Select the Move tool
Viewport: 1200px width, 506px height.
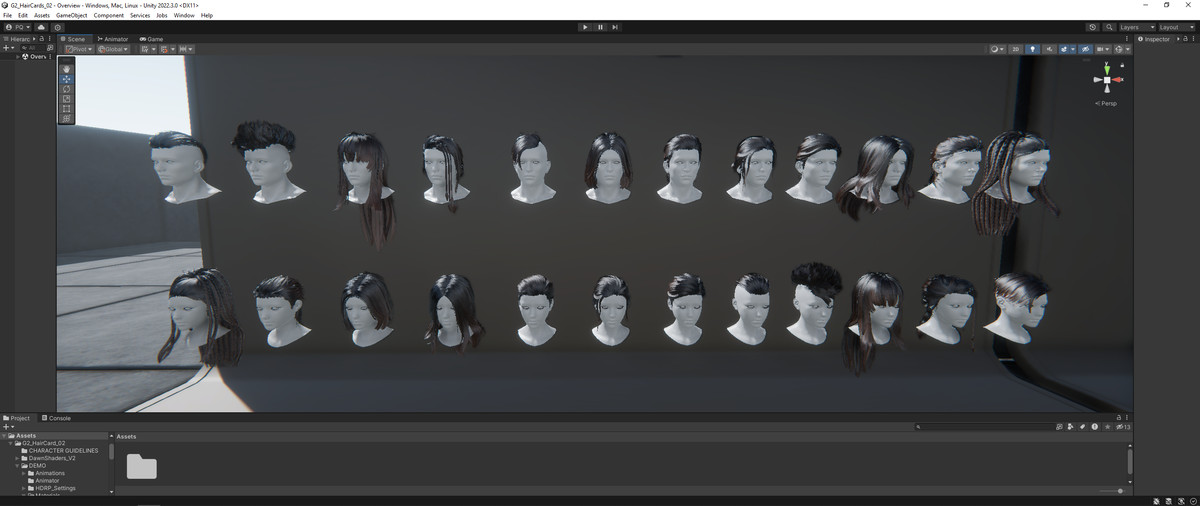coord(67,79)
